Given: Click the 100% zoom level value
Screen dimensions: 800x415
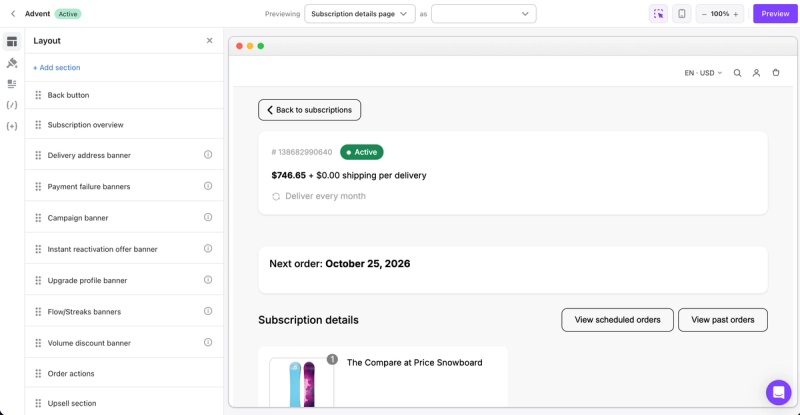Looking at the screenshot, I should (719, 14).
